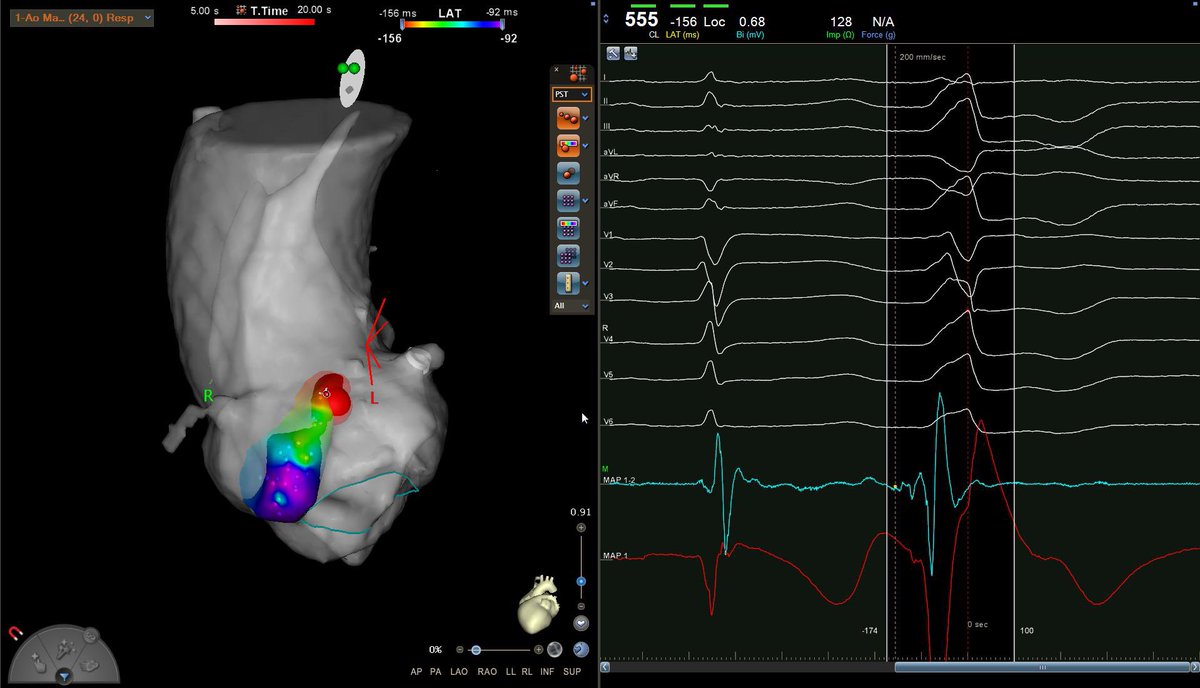
Task: Click the scroll-left arrow on the ECG scrollbar
Action: [x=605, y=667]
